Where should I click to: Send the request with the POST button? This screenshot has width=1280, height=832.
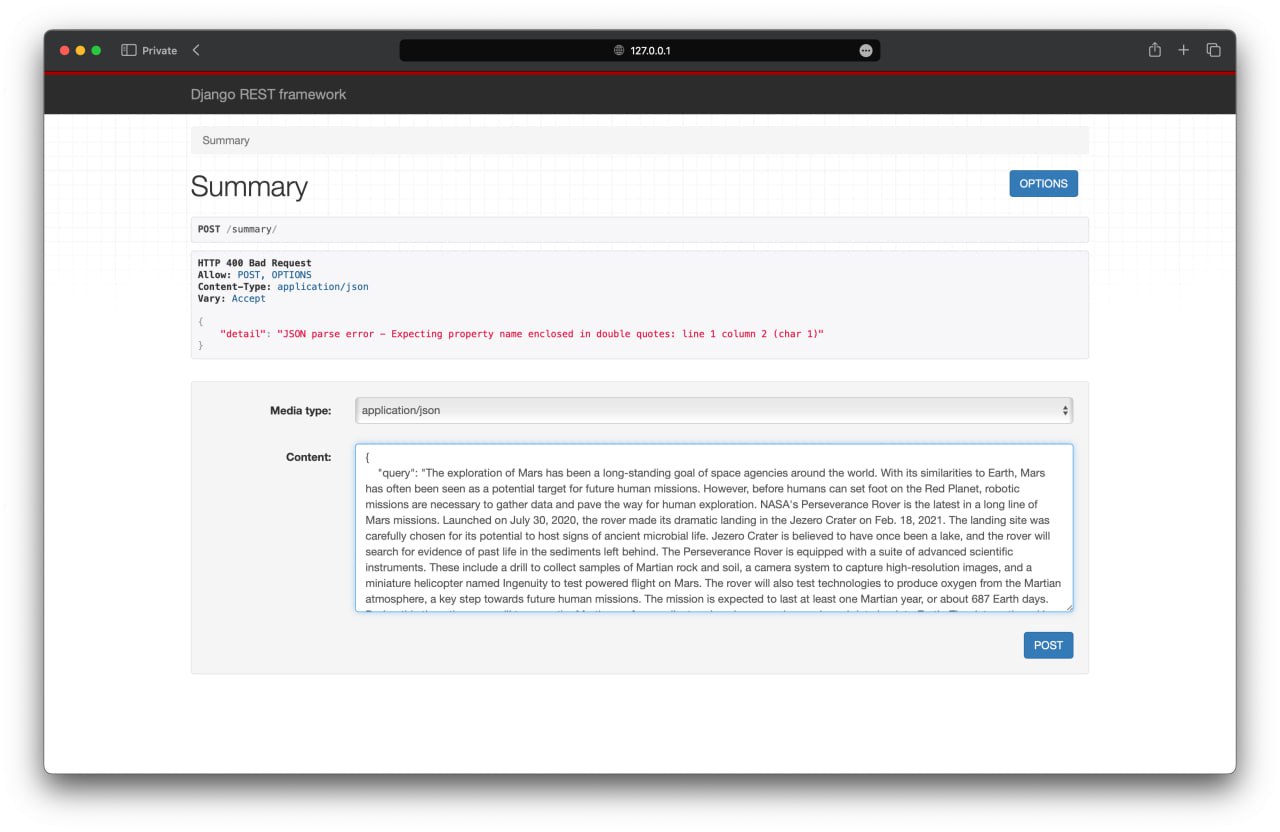coord(1048,645)
